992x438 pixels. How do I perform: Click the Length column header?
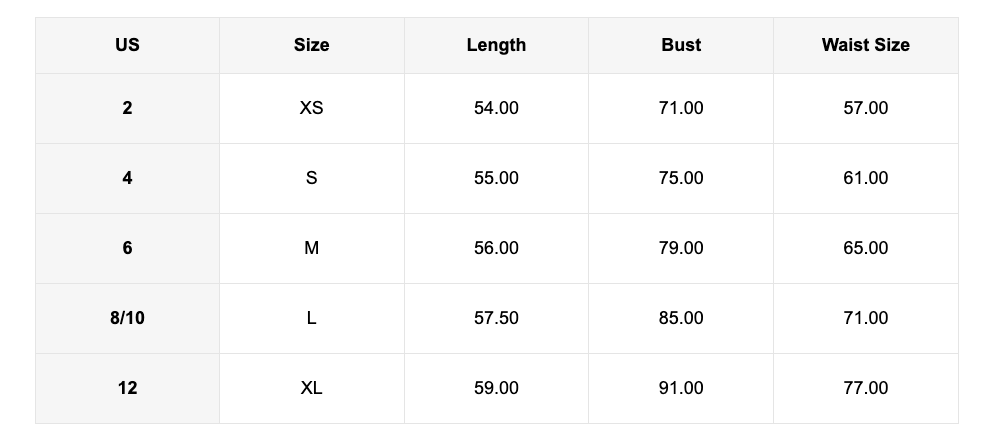click(496, 45)
